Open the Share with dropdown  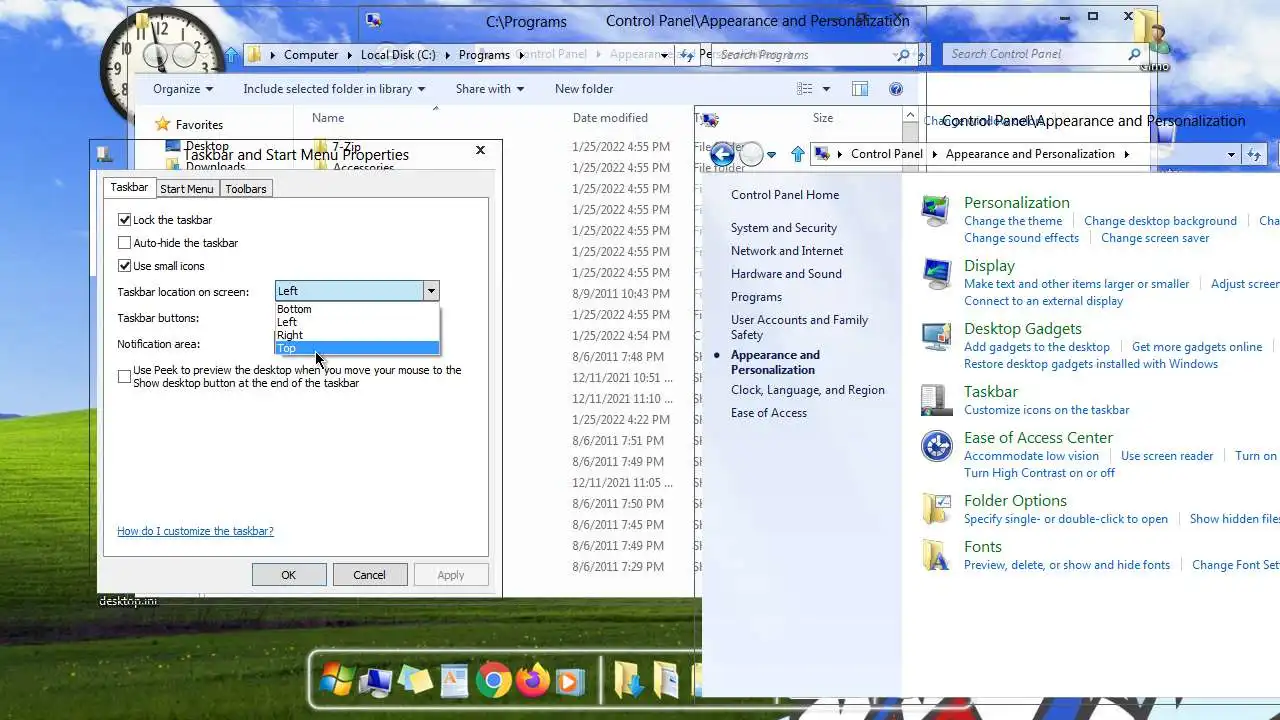[x=489, y=89]
